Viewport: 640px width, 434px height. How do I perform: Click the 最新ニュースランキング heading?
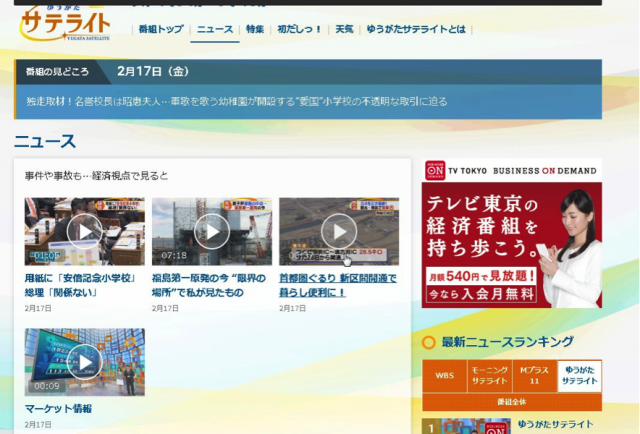[x=508, y=342]
